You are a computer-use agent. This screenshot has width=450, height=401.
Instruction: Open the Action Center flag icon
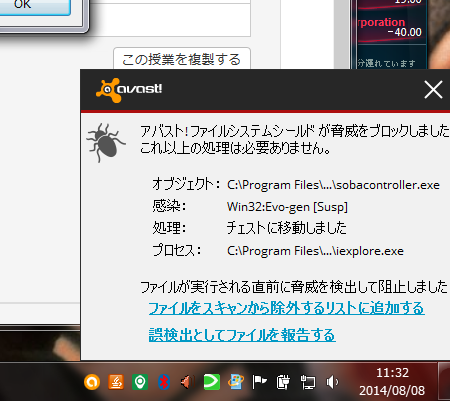pos(259,382)
